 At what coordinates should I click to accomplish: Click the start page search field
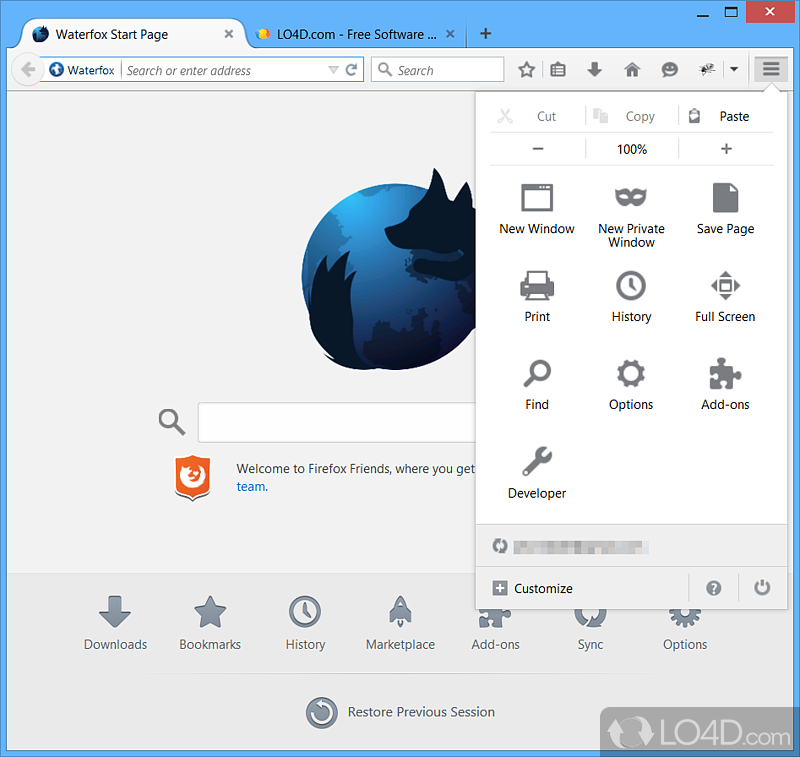[x=337, y=422]
